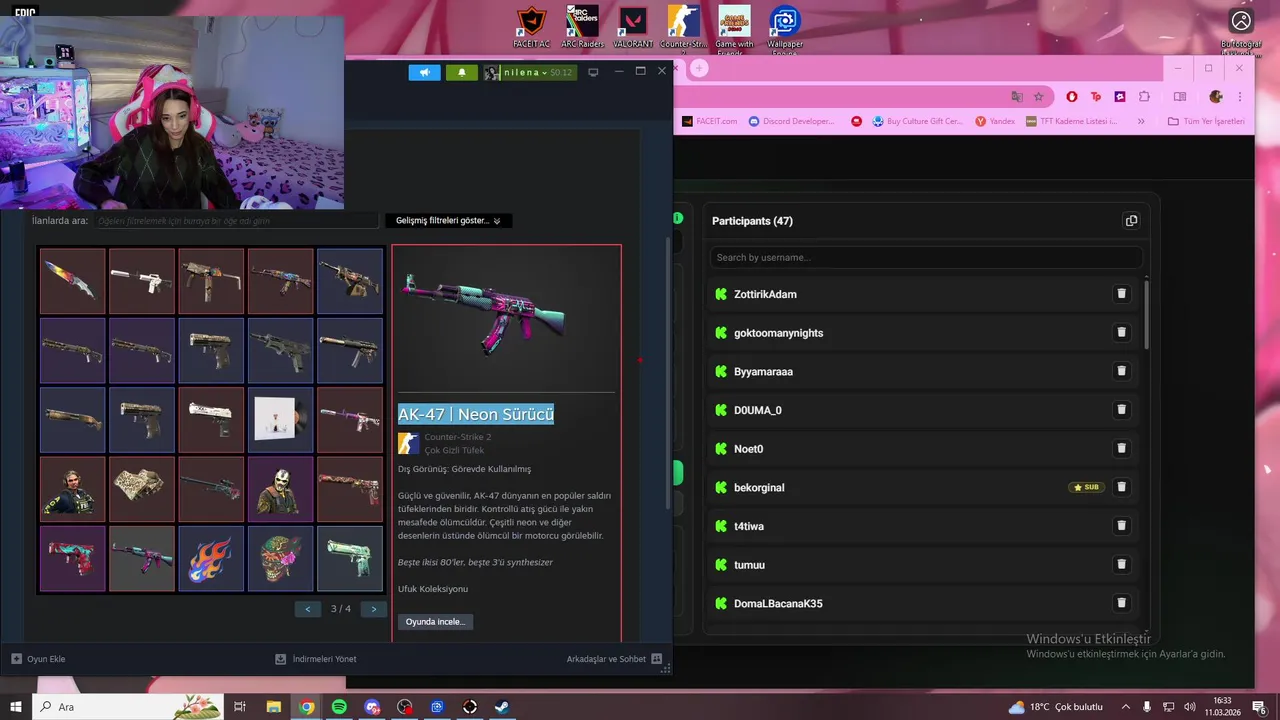Select the white M4 rifle inventory item
Viewport: 1280px width, 720px height.
coord(142,281)
